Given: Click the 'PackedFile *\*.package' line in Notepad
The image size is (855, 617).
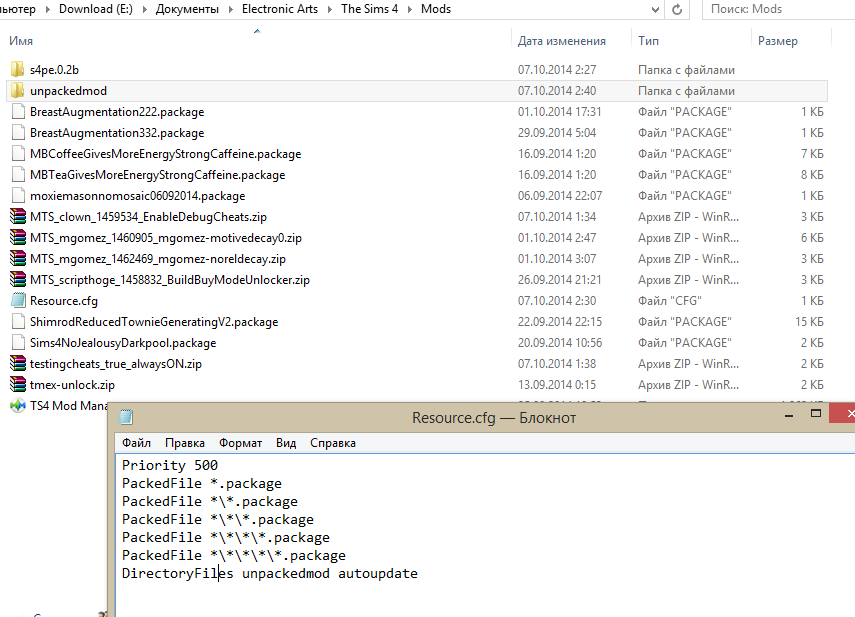Looking at the screenshot, I should pyautogui.click(x=209, y=501).
